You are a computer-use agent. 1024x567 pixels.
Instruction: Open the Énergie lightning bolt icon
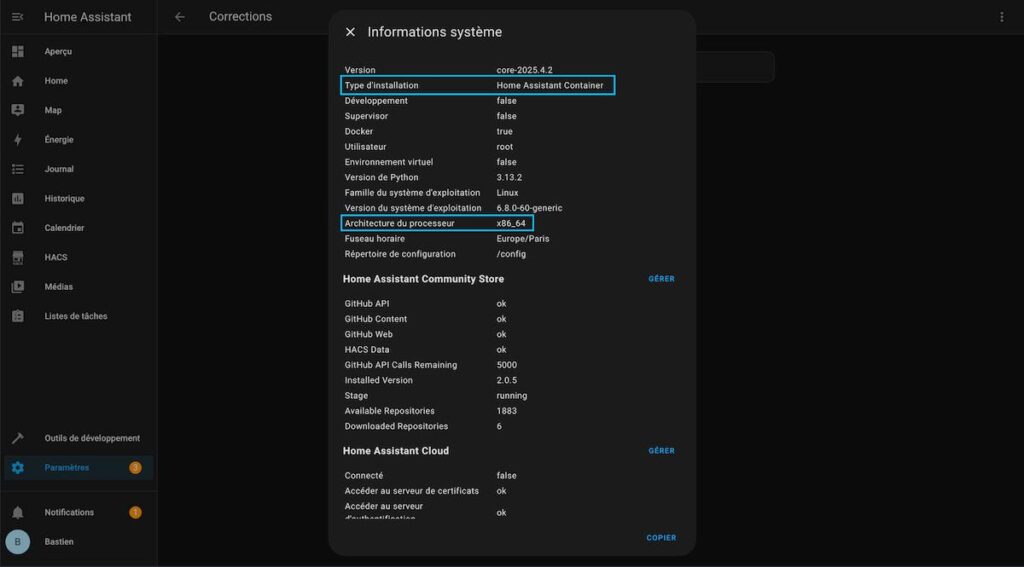tap(18, 140)
